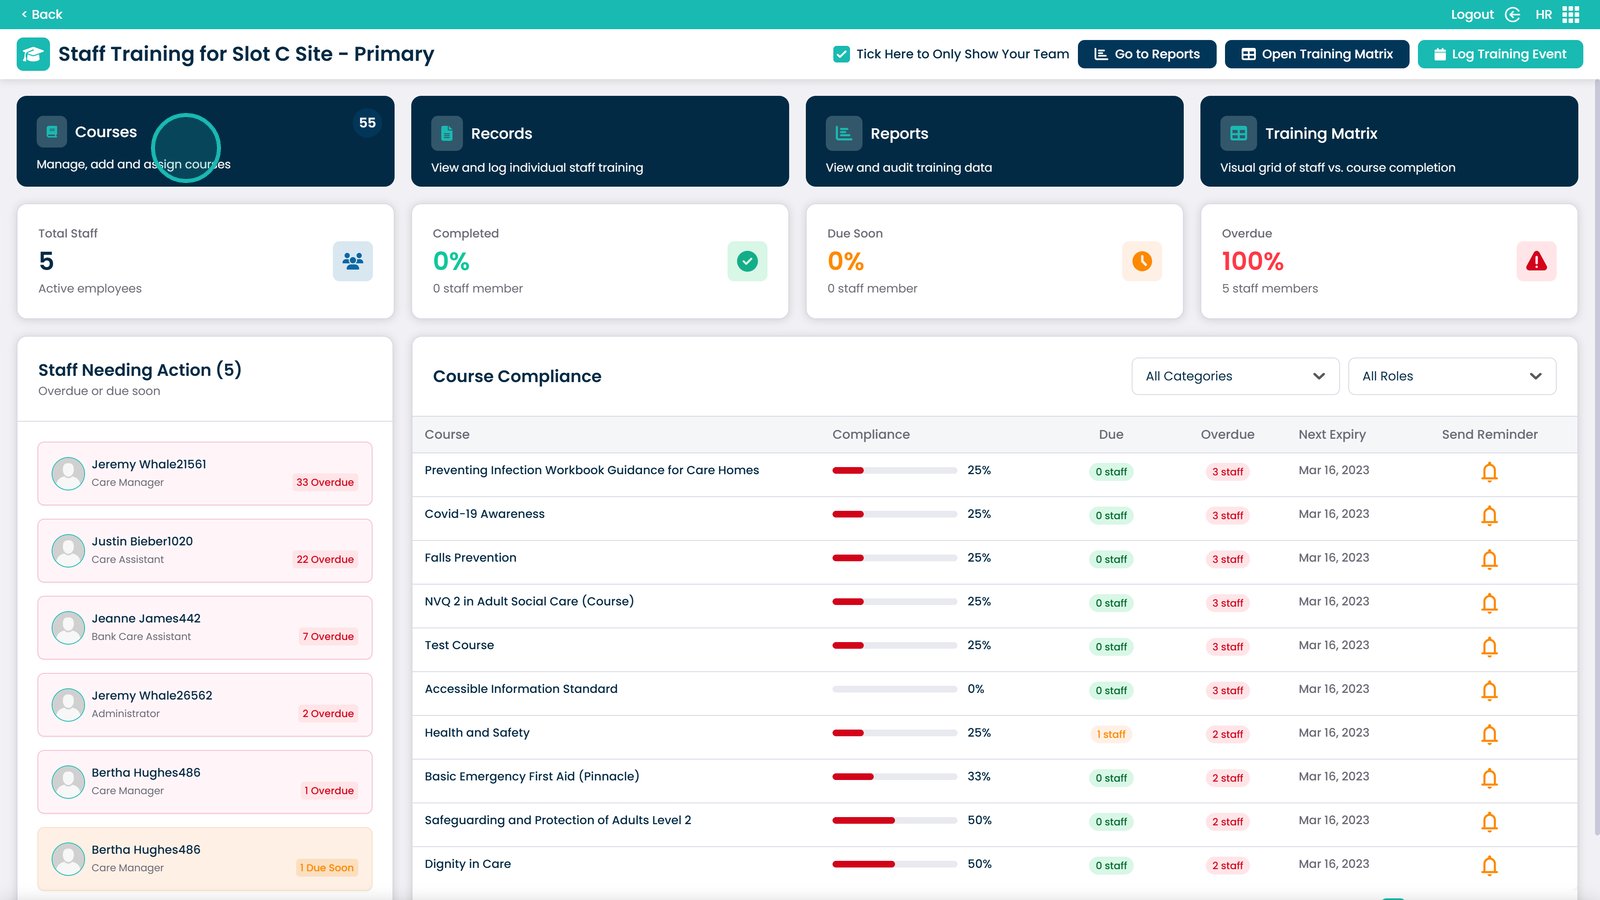The image size is (1600, 900).
Task: Click the graduation cap logo icon
Action: (x=33, y=54)
